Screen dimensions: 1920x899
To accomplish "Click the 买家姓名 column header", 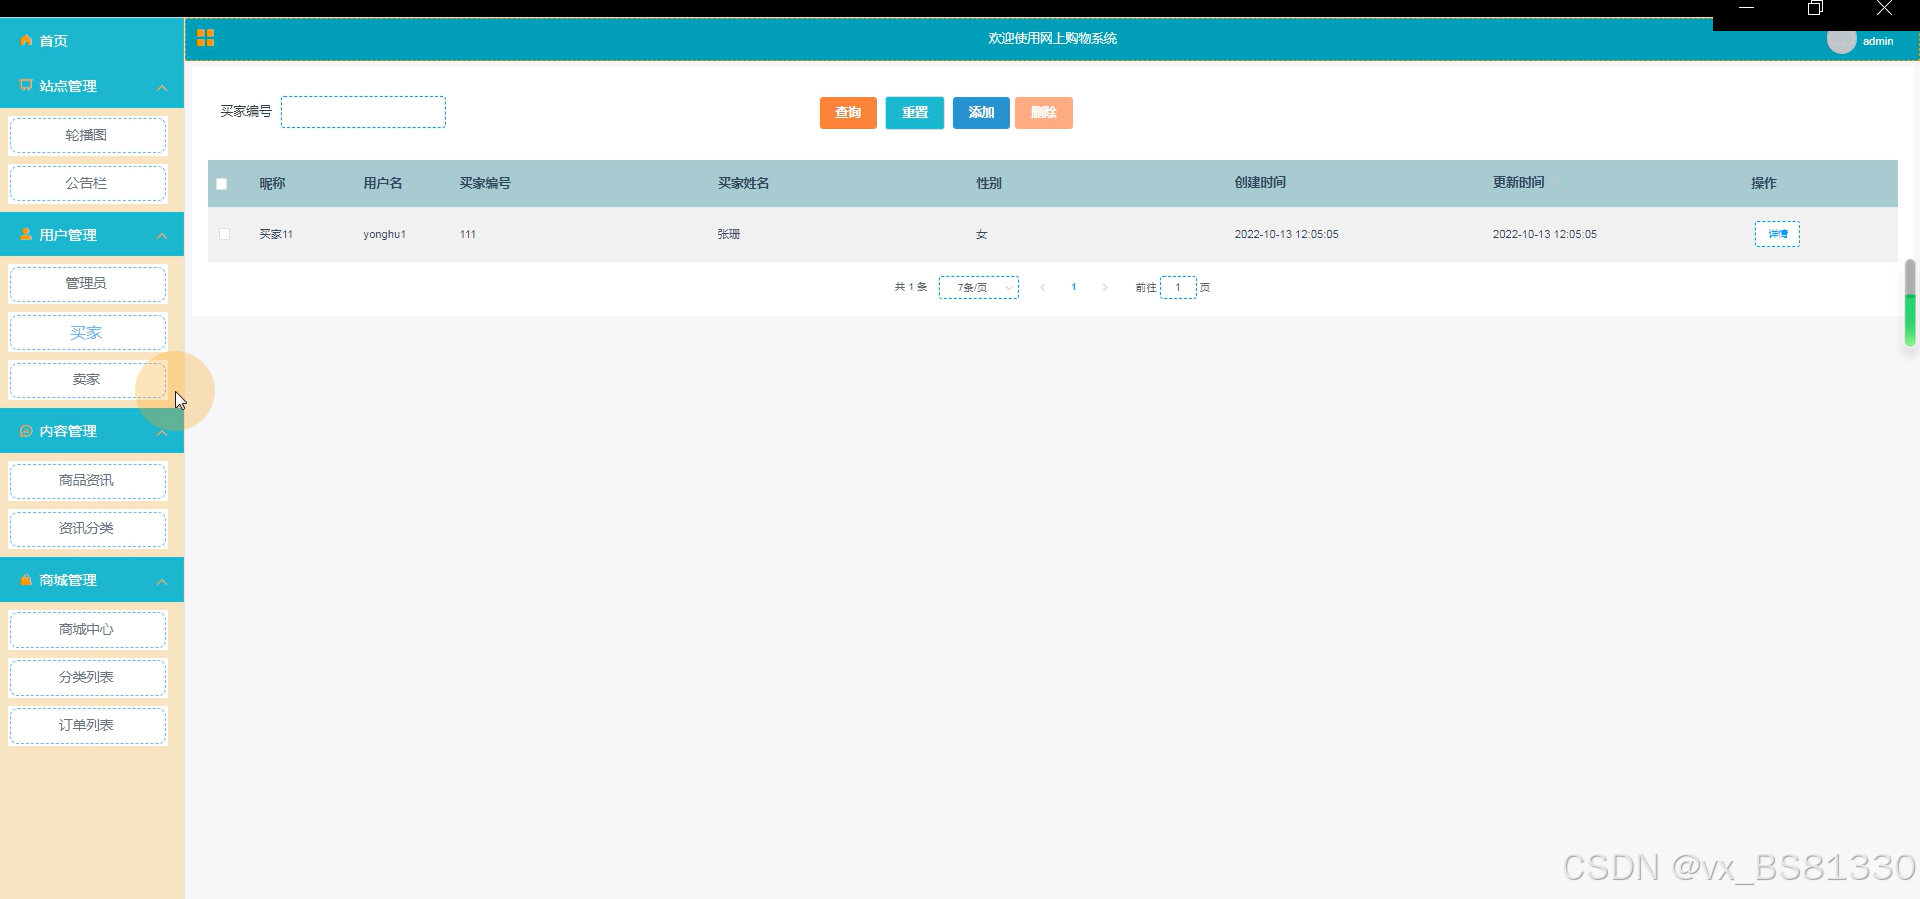I will click(743, 184).
